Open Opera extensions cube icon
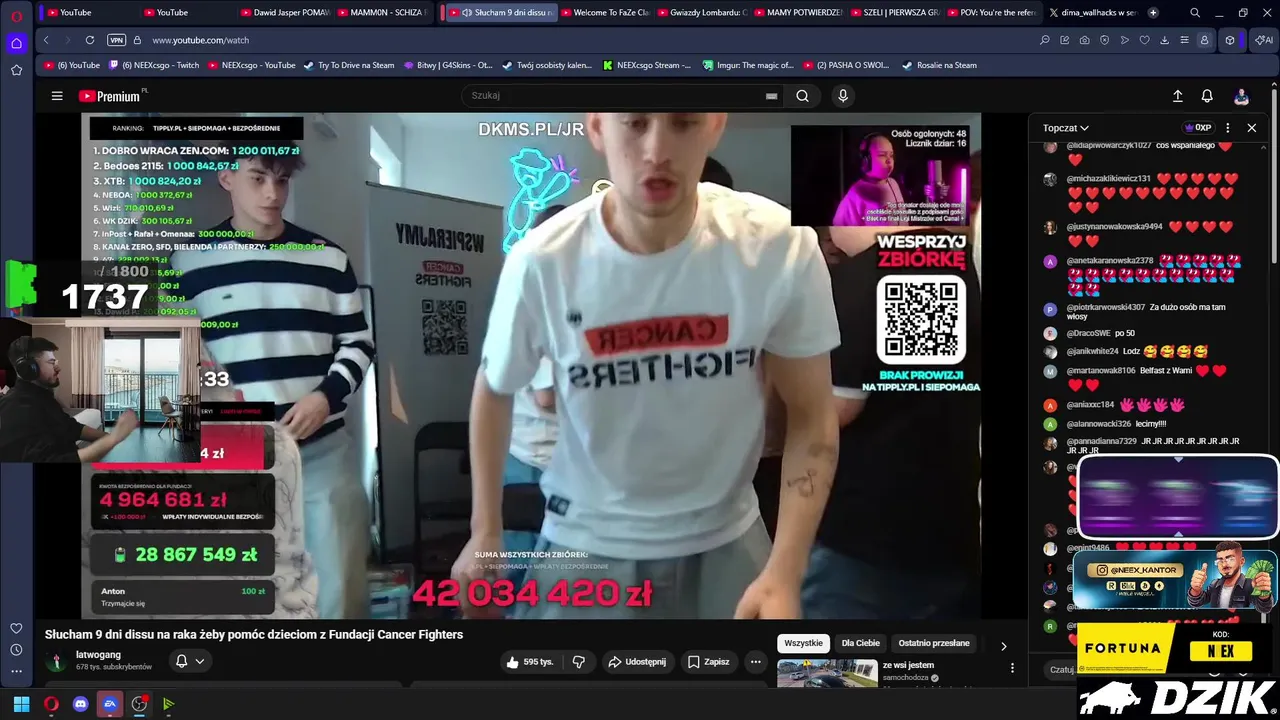The image size is (1280, 720). (x=1229, y=40)
